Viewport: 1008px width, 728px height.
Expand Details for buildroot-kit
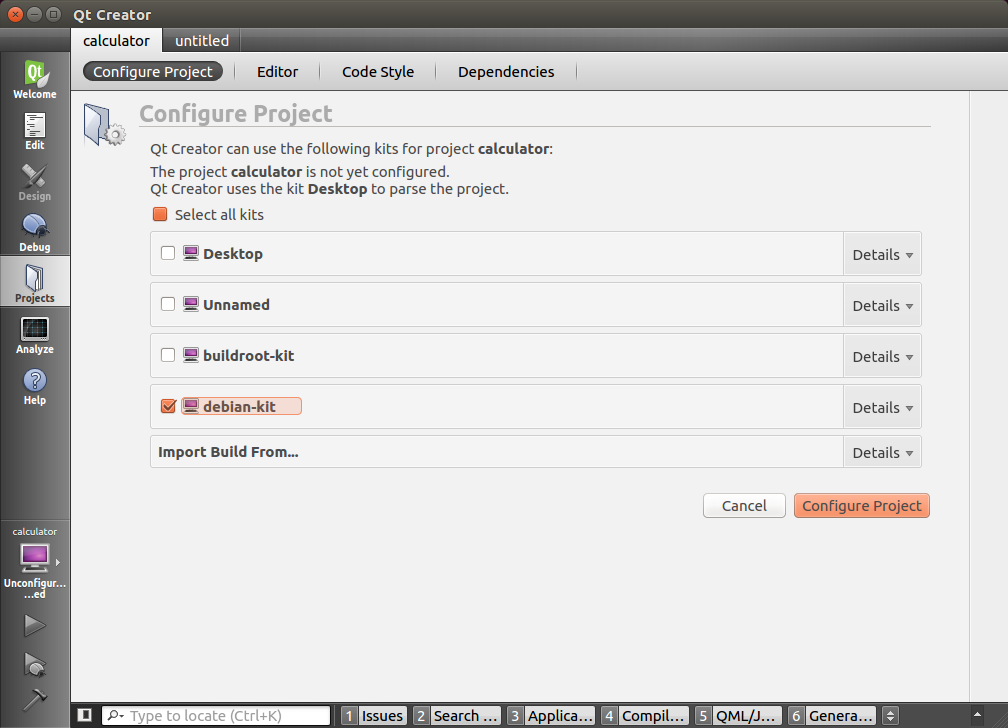point(882,357)
